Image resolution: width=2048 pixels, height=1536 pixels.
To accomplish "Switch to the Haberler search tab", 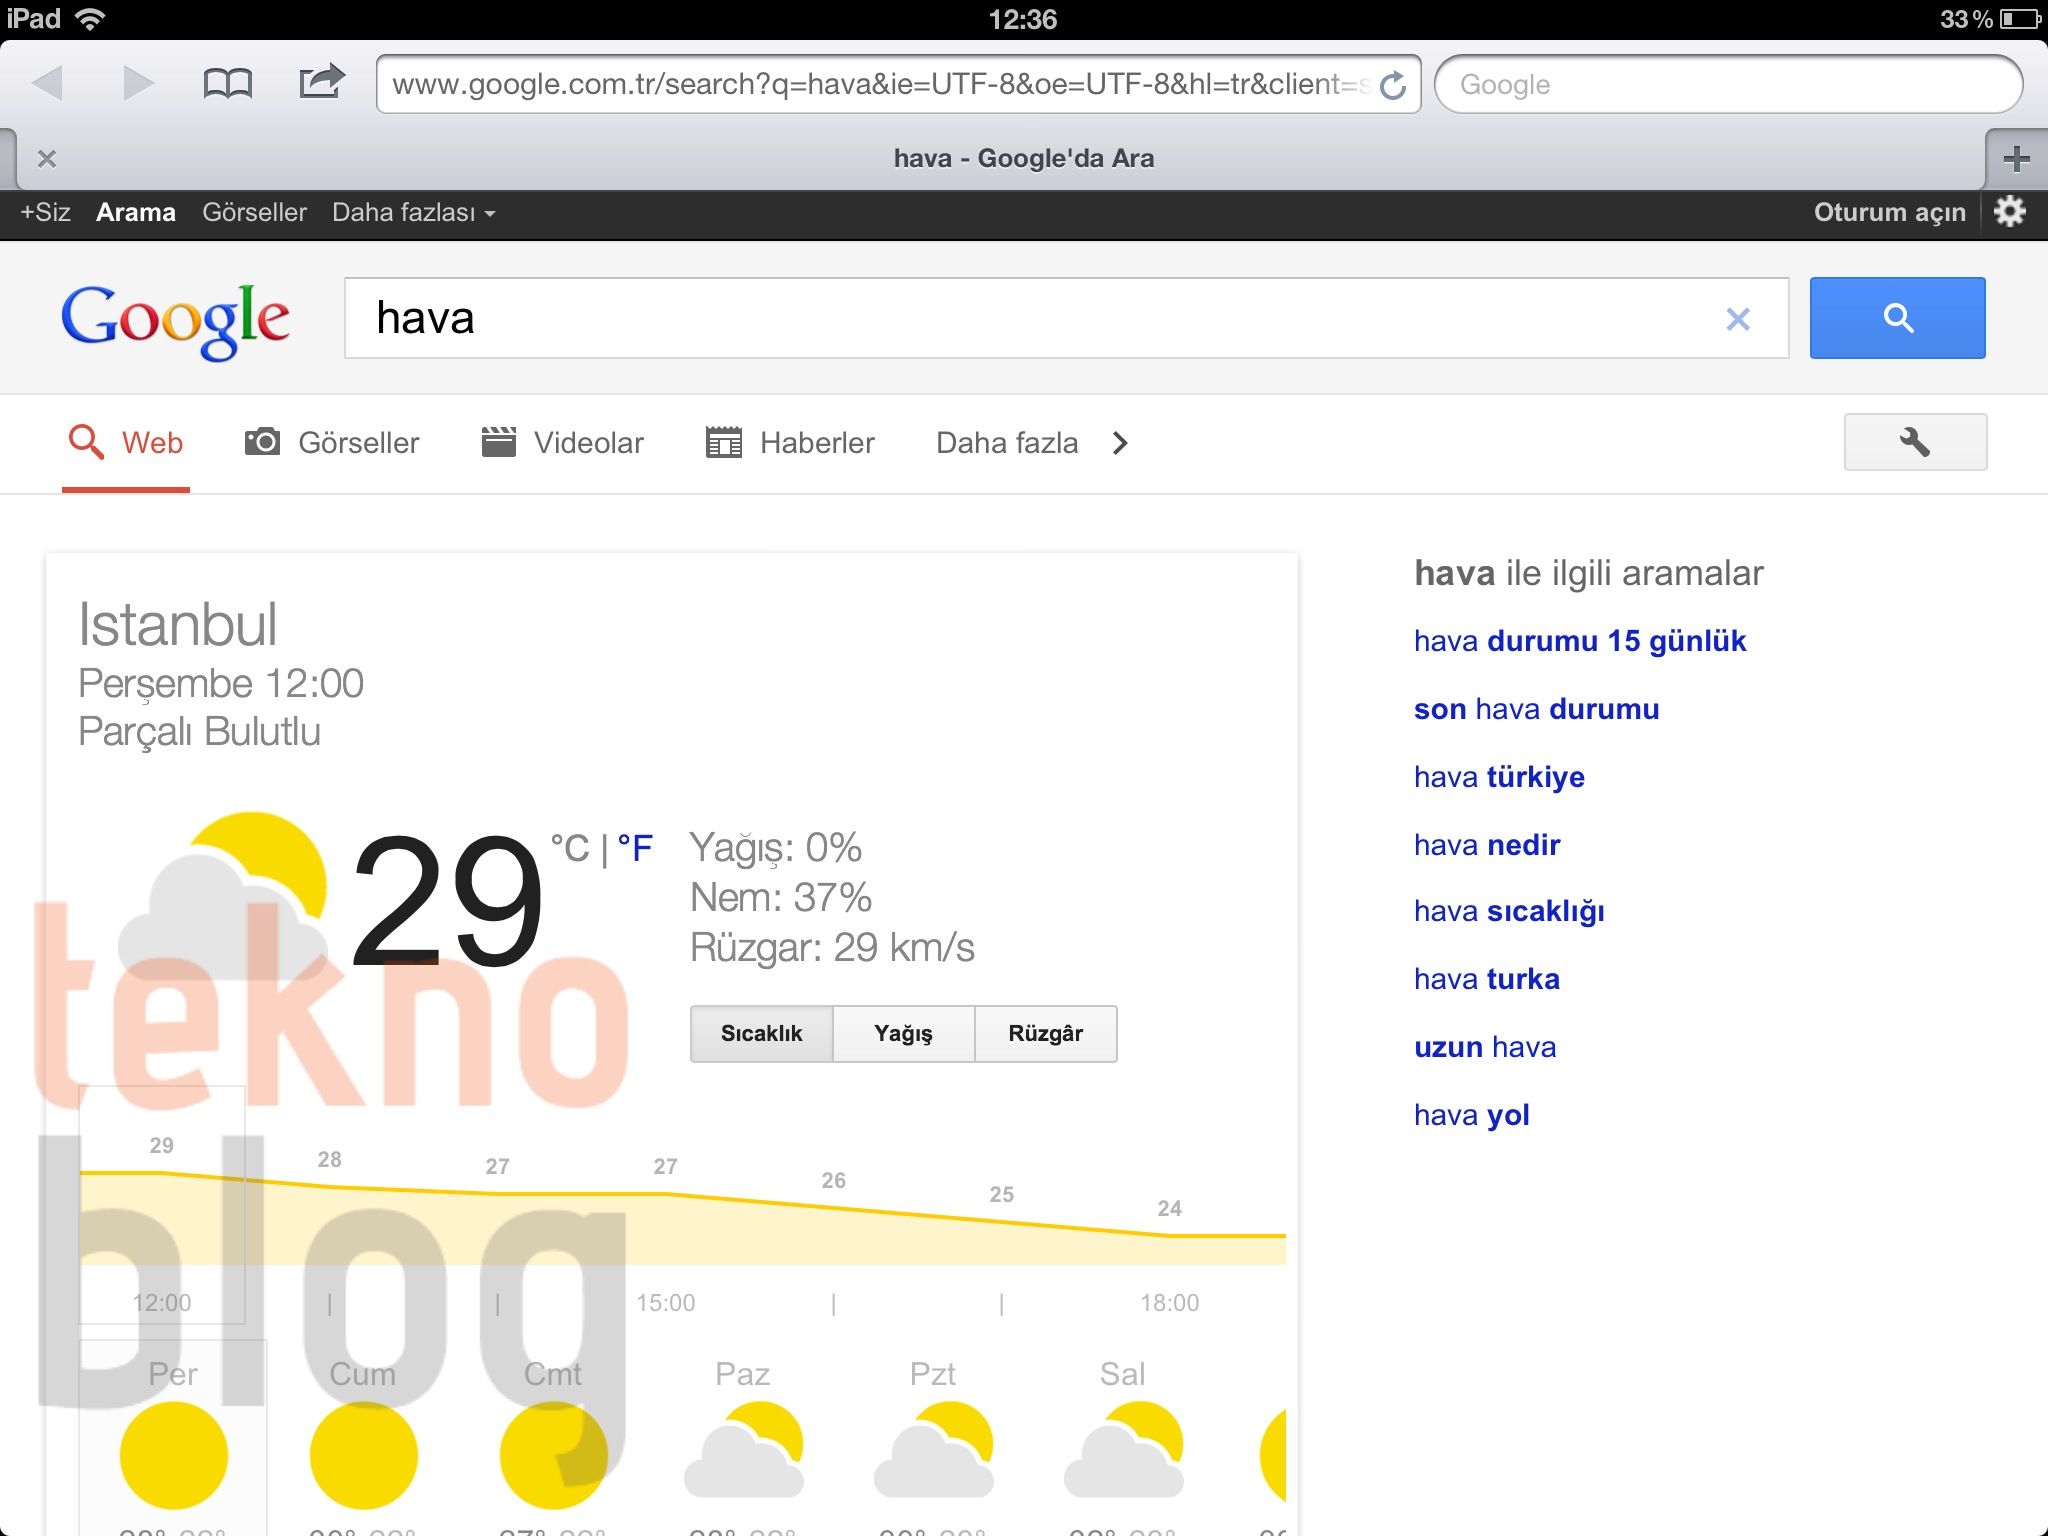I will click(790, 443).
